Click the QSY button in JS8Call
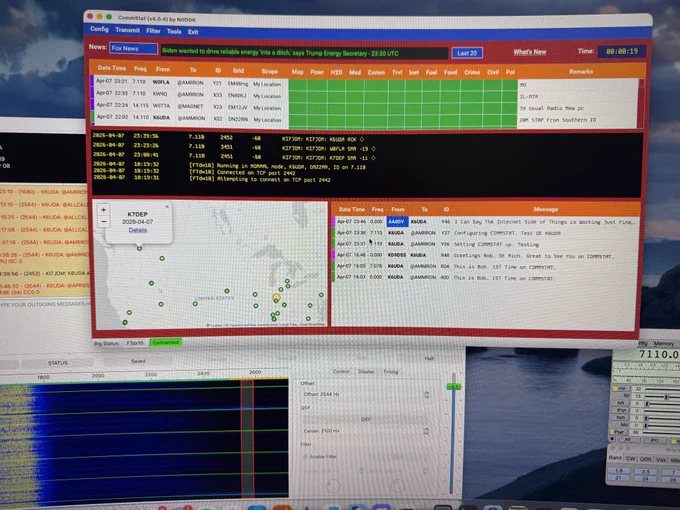Viewport: 680px width, 510px height. click(x=365, y=419)
